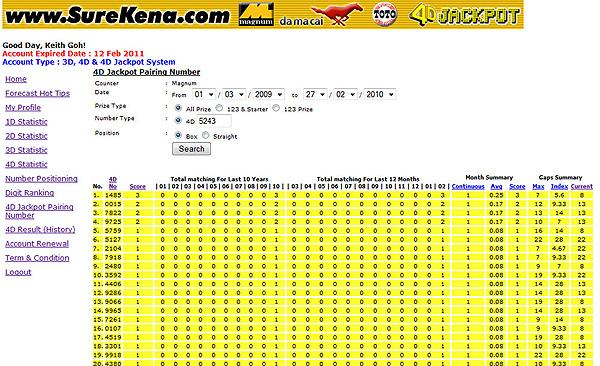Click the 4D number 2480 in row 9
Image resolution: width=600 pixels, height=366 pixels.
click(x=113, y=266)
